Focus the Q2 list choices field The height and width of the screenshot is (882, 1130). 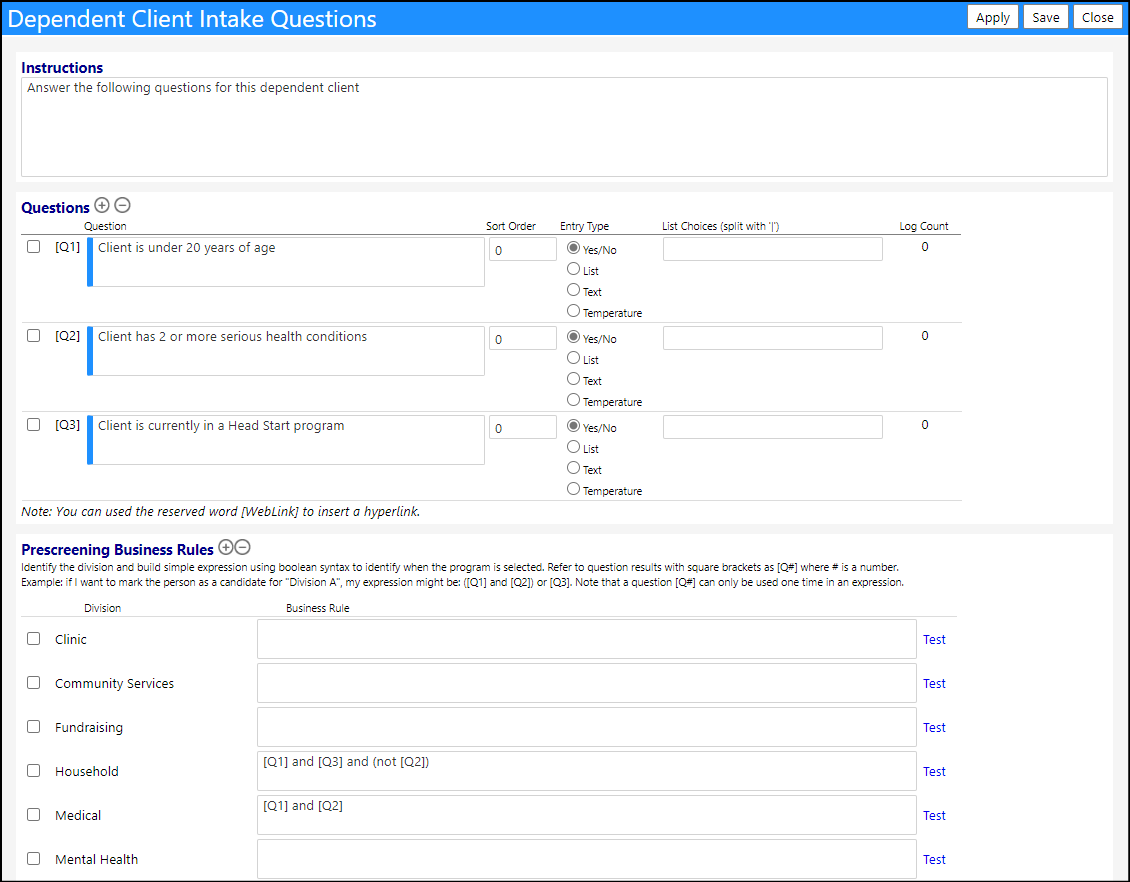pyautogui.click(x=773, y=338)
